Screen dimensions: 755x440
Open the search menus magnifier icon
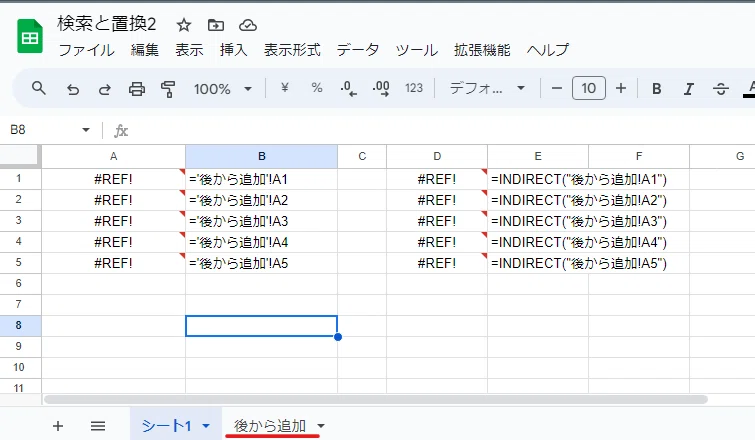pos(39,89)
